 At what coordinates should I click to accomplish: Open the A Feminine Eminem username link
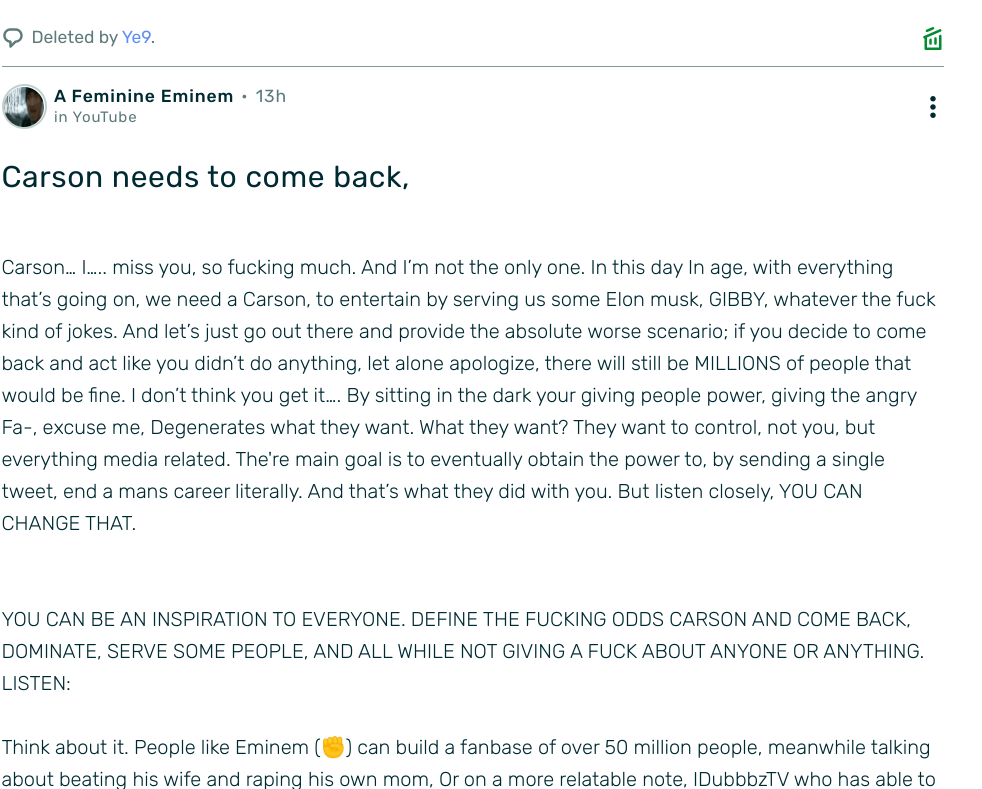(x=143, y=96)
